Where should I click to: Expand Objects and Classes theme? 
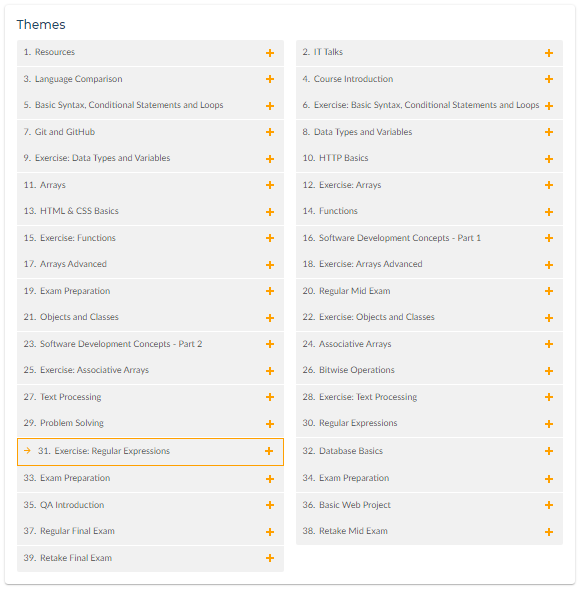[x=150, y=318]
